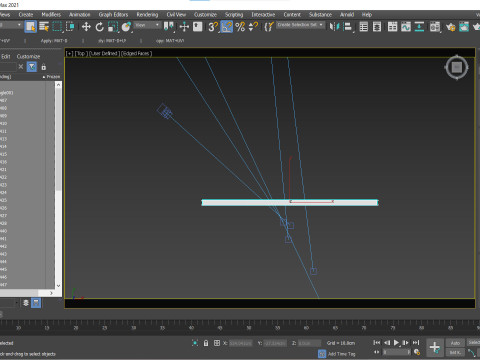This screenshot has width=480, height=360.
Task: Open the Animation menu
Action: (x=79, y=15)
